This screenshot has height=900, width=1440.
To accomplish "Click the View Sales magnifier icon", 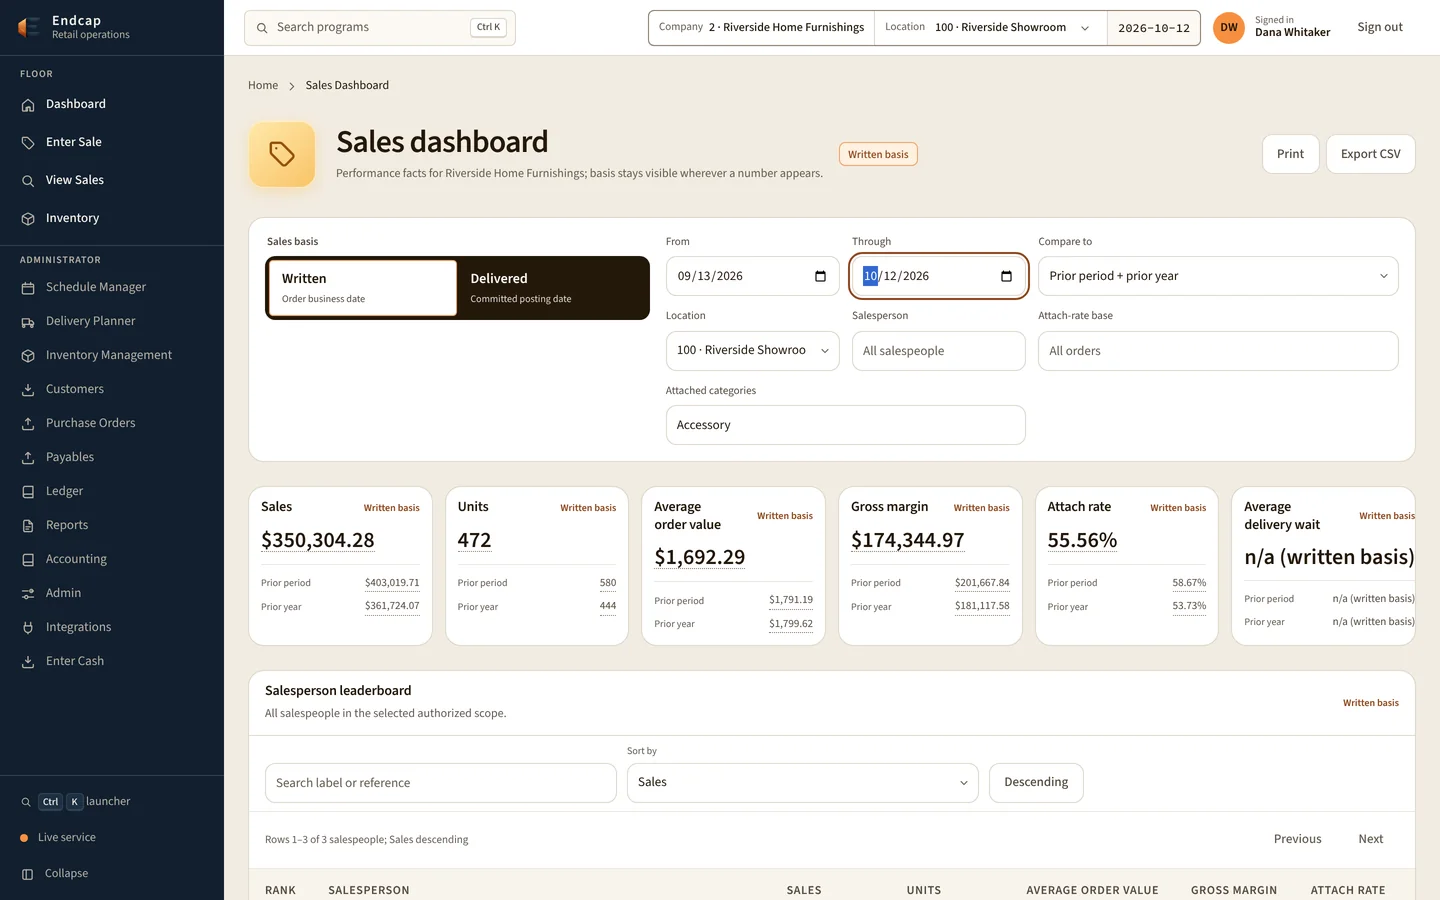I will coord(28,181).
